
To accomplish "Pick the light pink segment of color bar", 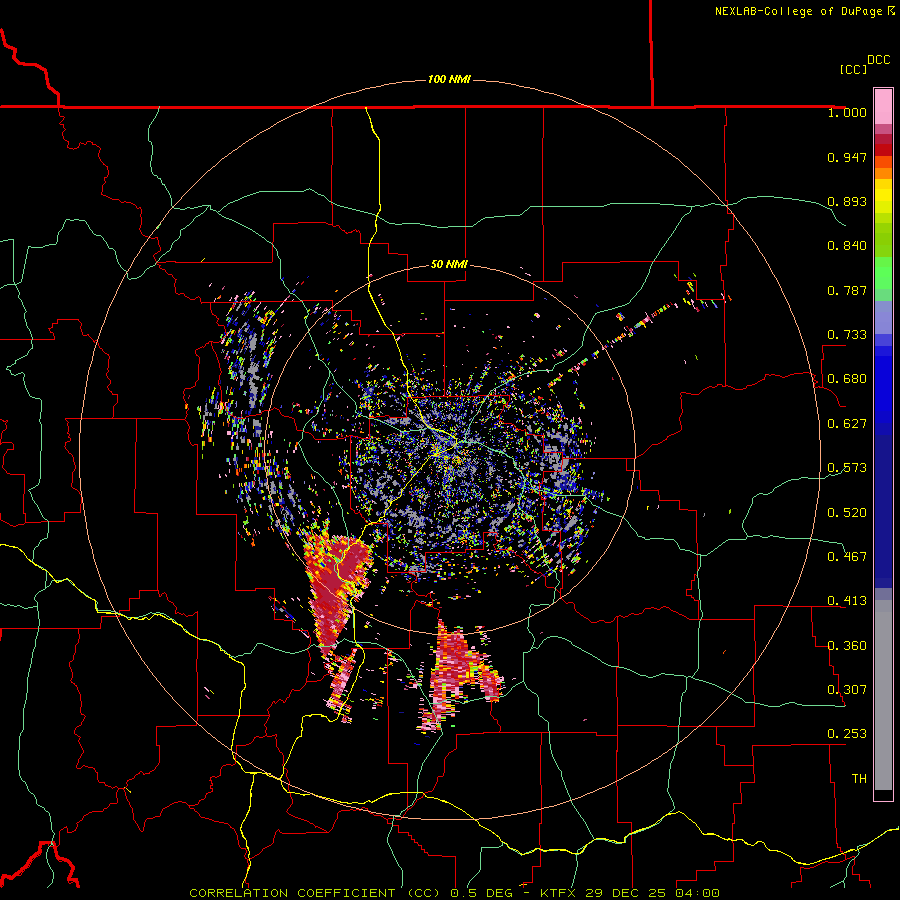I will coord(883,107).
